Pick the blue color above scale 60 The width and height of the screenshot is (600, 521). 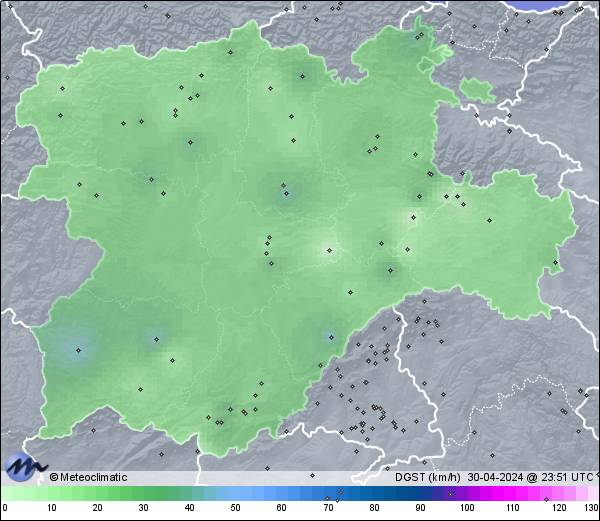[282, 493]
